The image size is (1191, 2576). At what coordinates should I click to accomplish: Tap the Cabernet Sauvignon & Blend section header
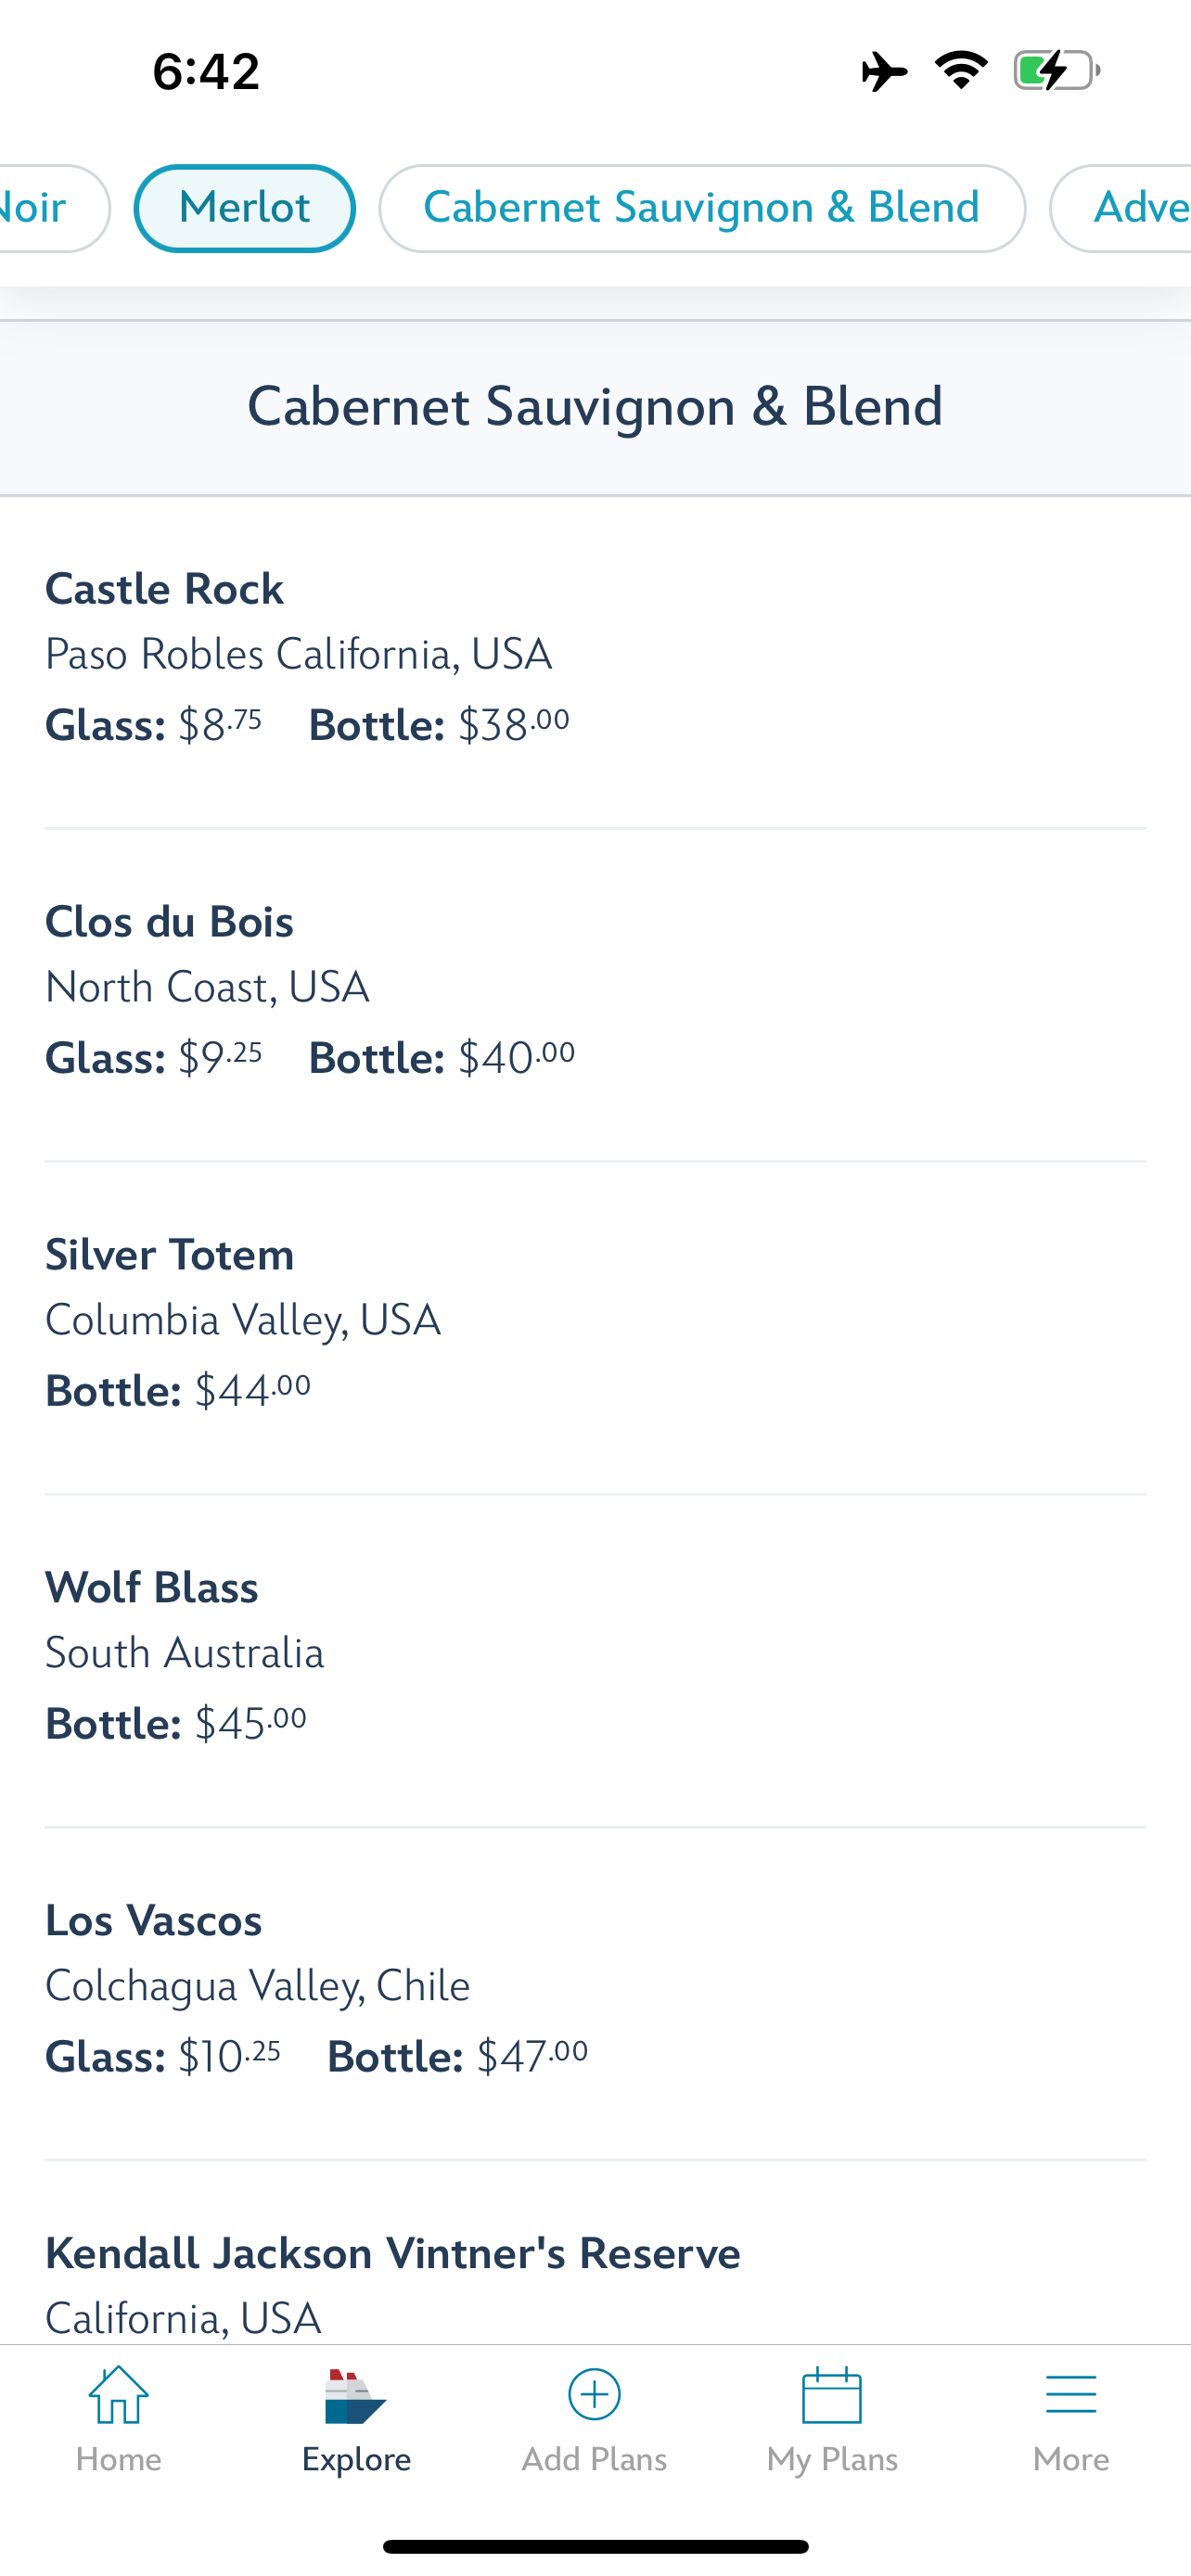pyautogui.click(x=595, y=407)
